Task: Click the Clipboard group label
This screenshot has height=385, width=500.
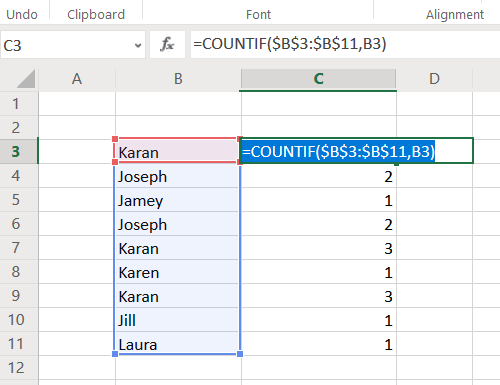Action: click(96, 15)
